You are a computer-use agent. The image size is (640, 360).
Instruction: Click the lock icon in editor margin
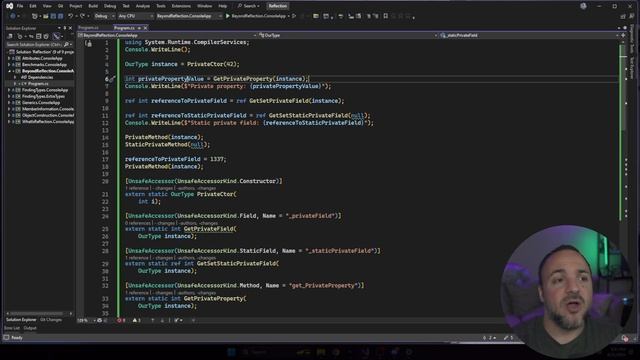coord(89,44)
